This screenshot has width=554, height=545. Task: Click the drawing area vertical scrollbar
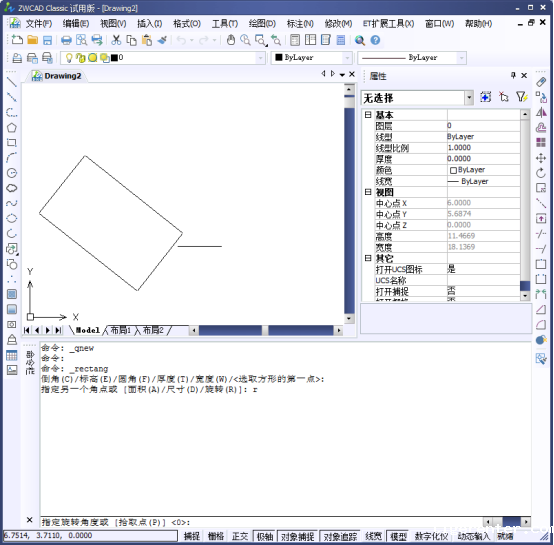tap(349, 204)
